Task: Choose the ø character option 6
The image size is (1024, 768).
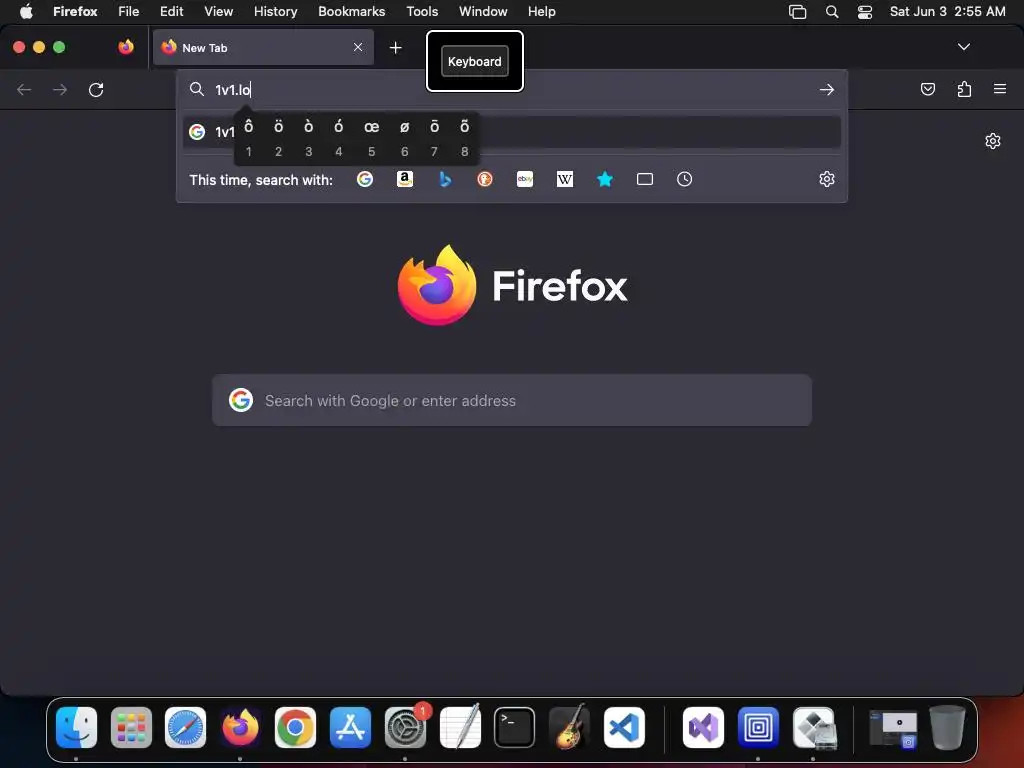Action: pos(404,137)
